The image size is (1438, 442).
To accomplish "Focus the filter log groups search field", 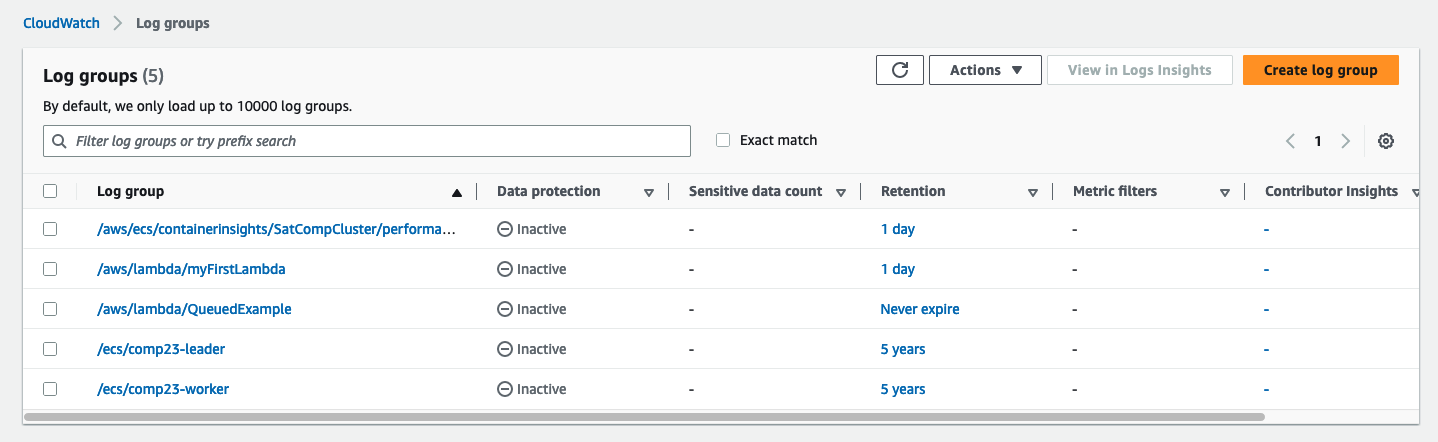I will coord(367,141).
